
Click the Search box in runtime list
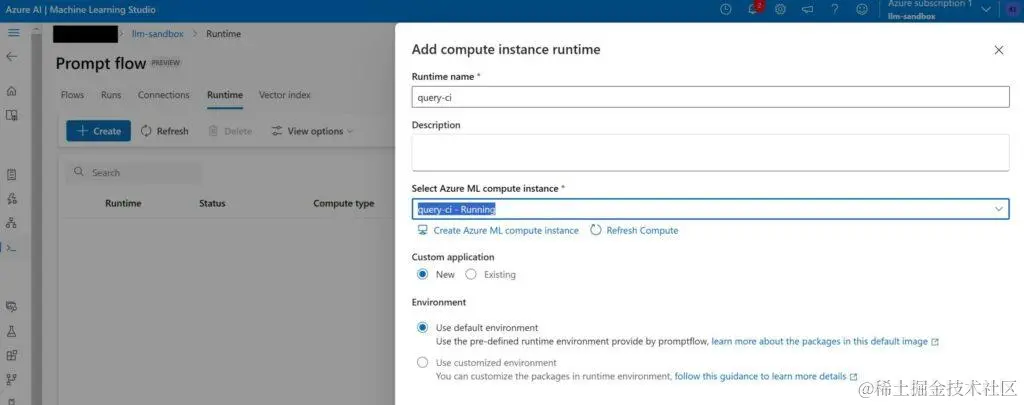(x=134, y=172)
